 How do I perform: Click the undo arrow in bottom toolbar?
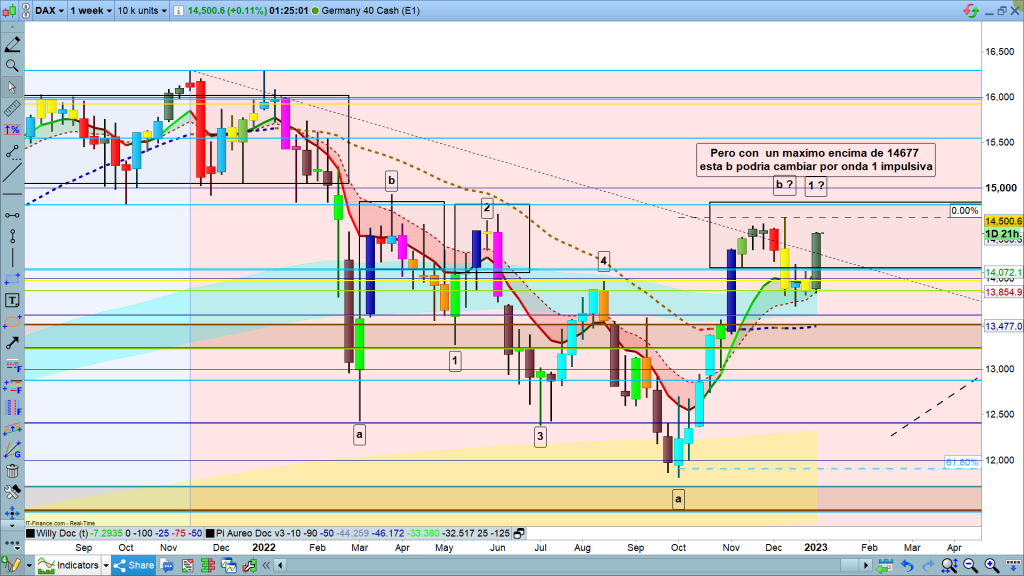(x=906, y=566)
